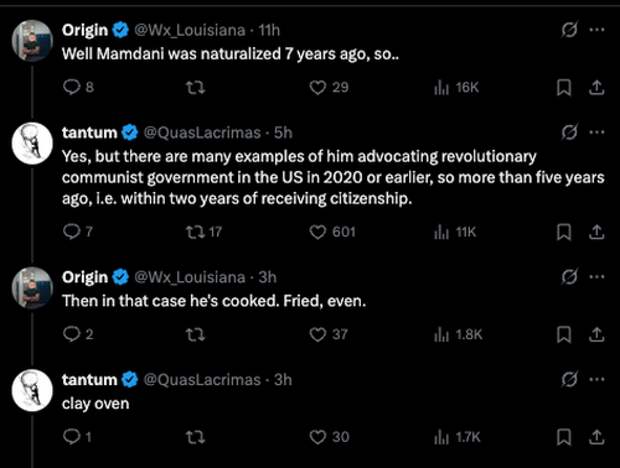Open more options on the first tweet
This screenshot has height=468, width=620.
597,28
